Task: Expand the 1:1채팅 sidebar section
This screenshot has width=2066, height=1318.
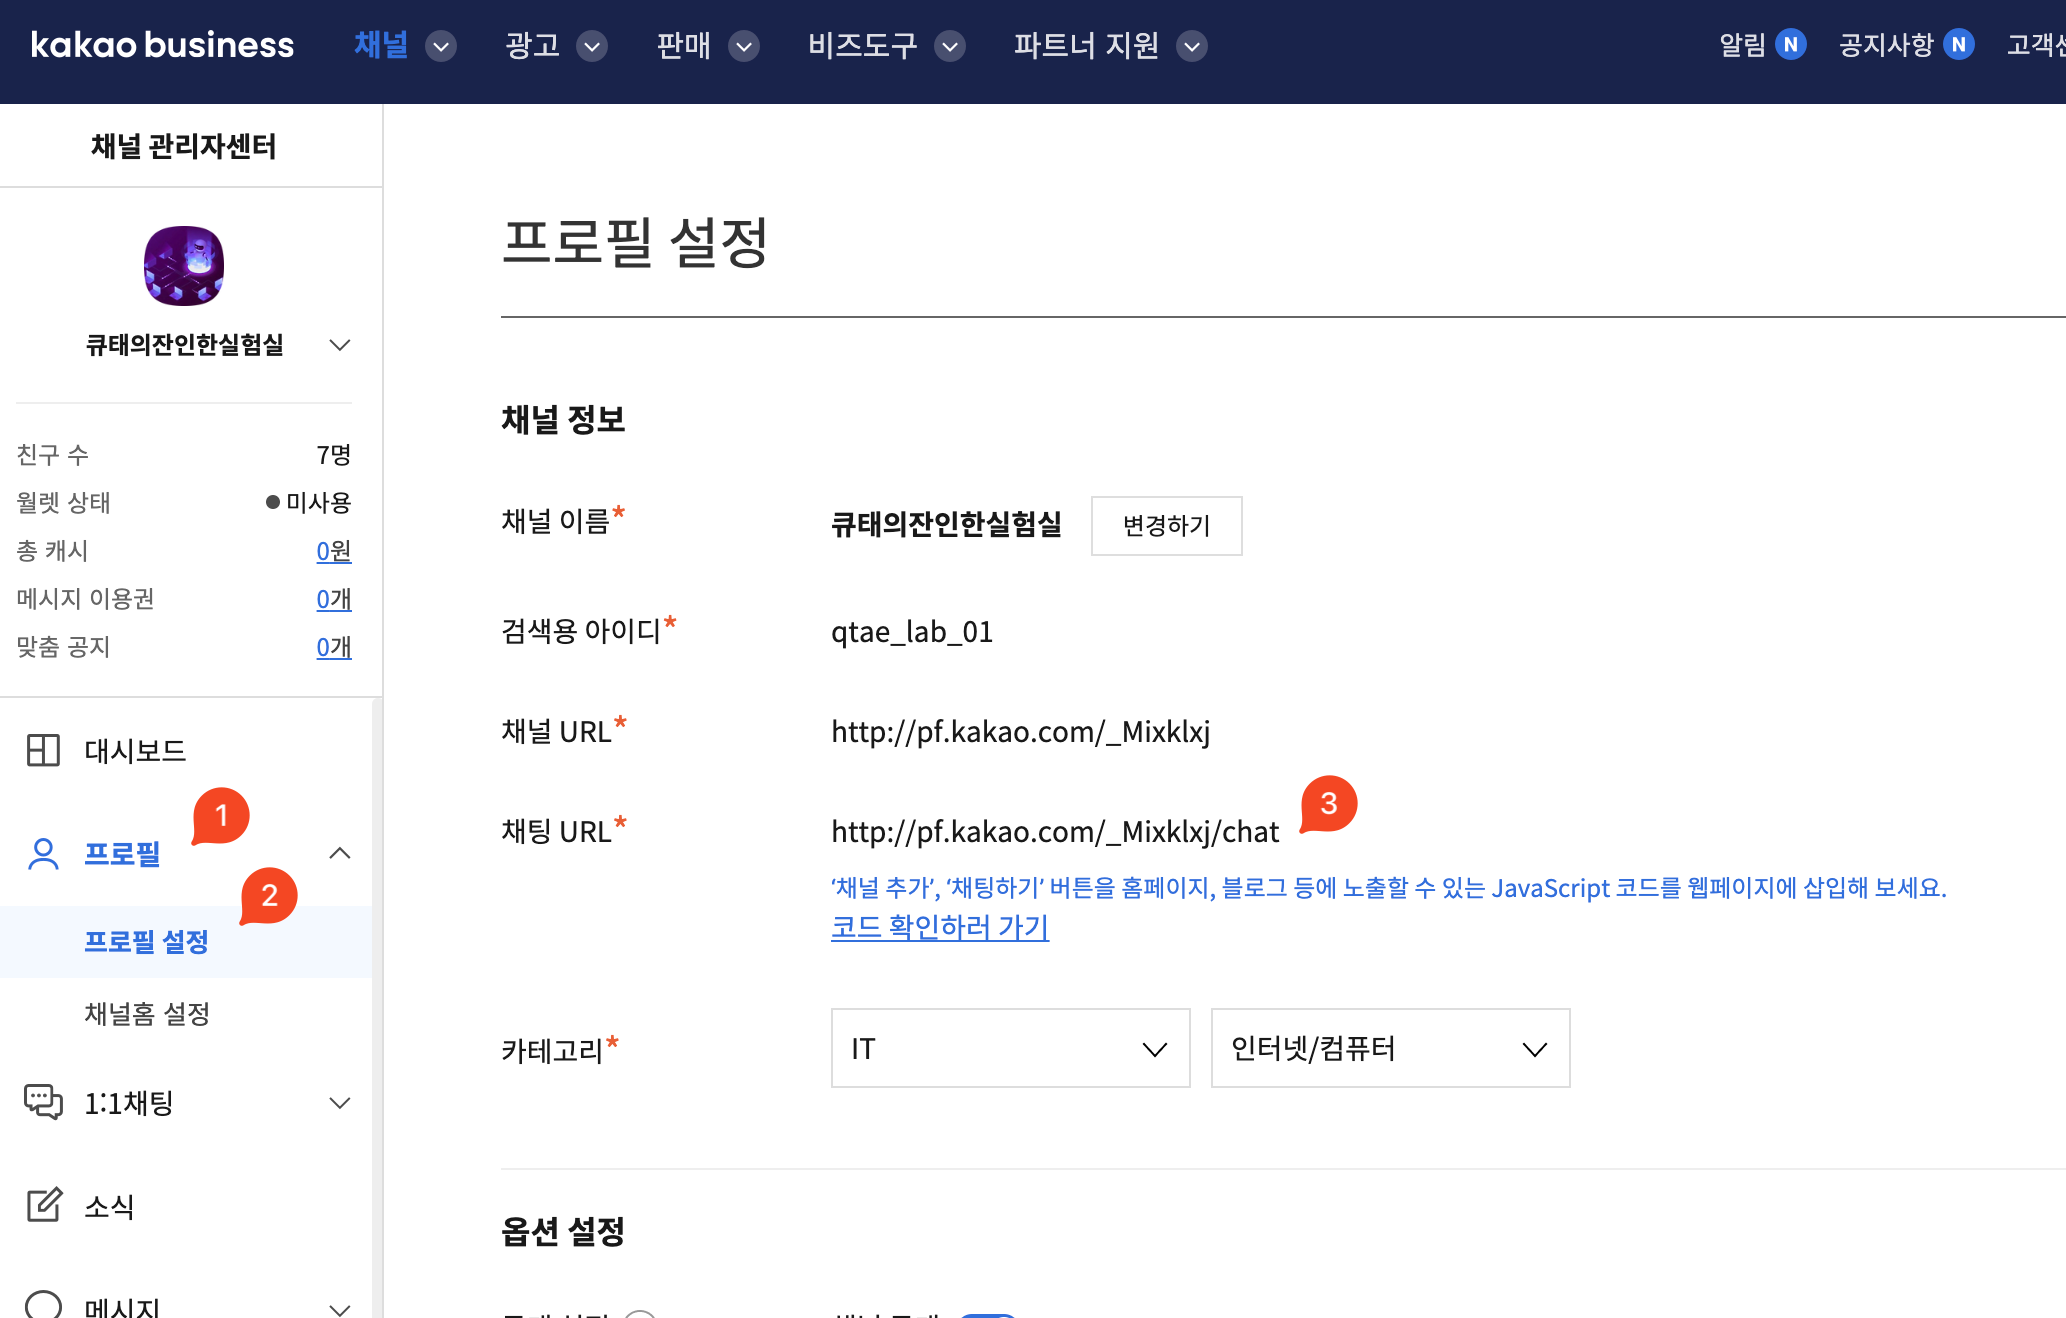Action: (340, 1103)
